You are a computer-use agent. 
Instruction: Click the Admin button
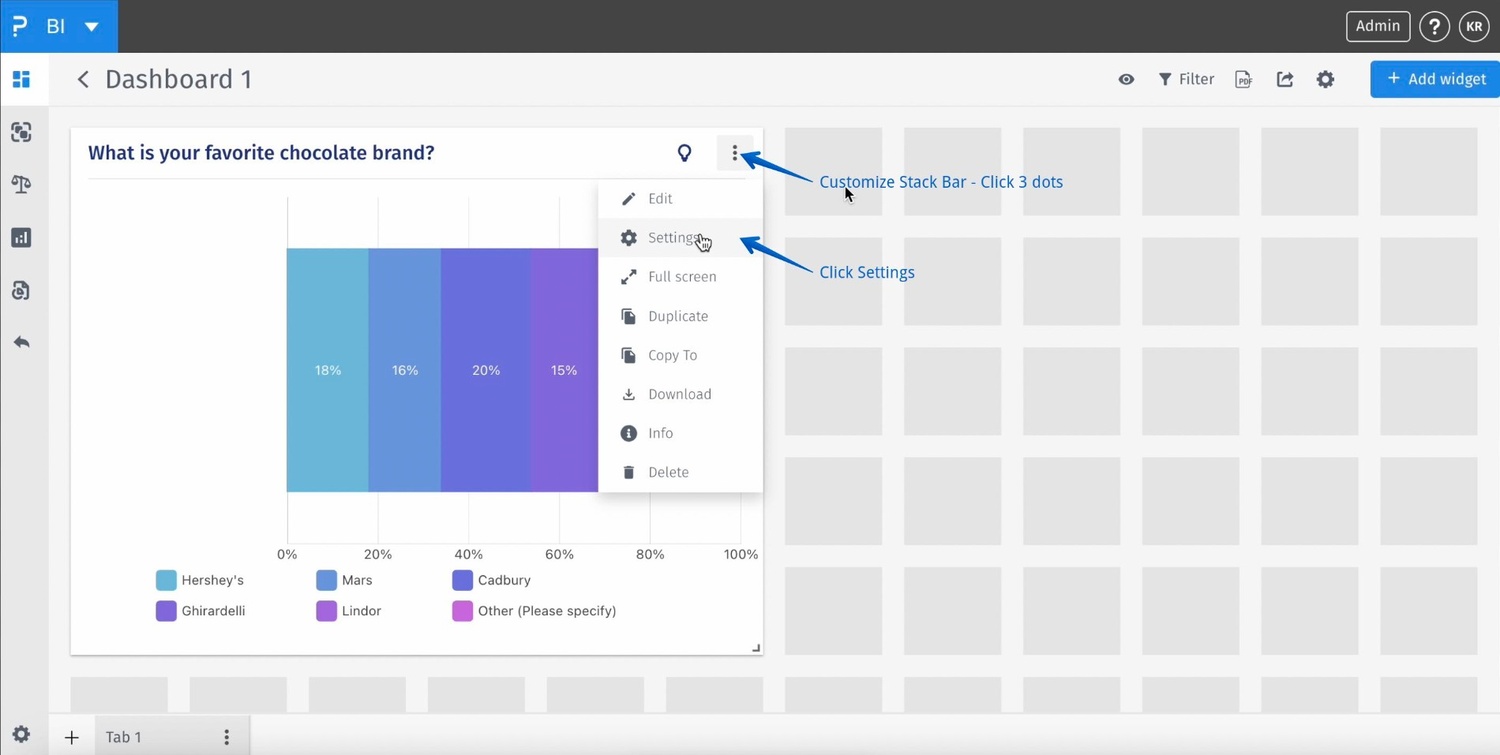click(x=1378, y=26)
